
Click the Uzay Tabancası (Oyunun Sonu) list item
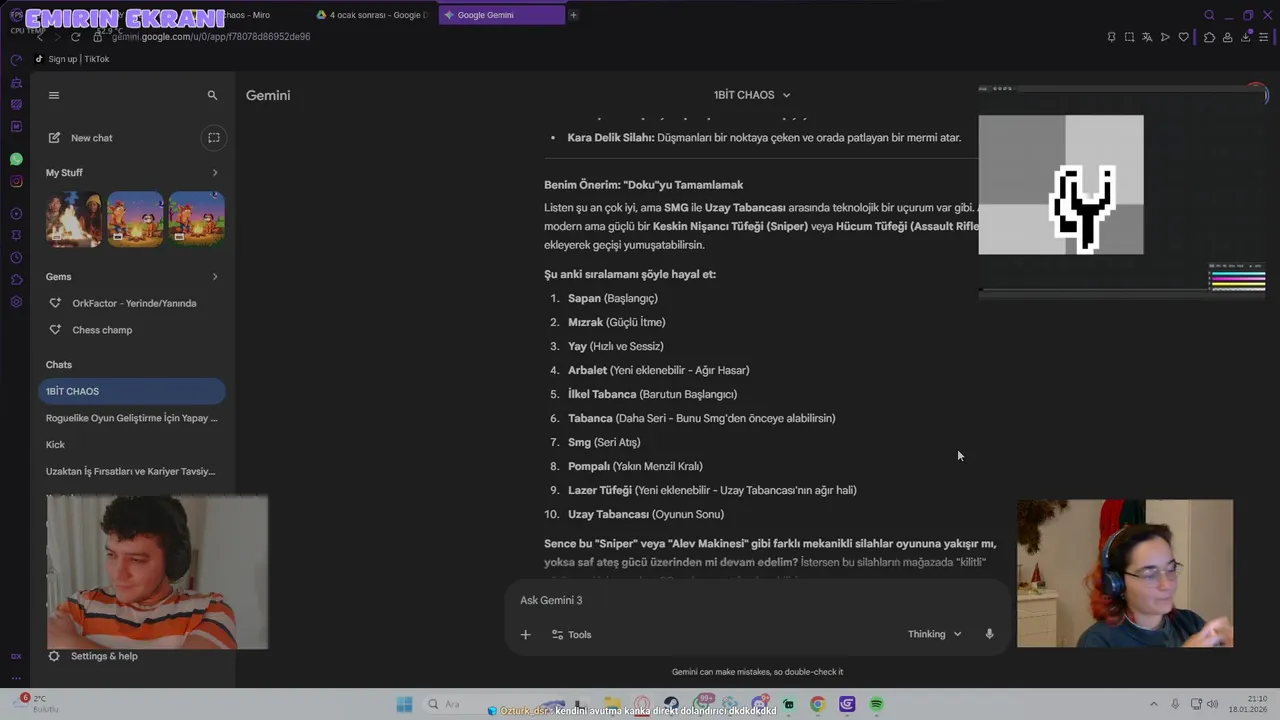[646, 514]
